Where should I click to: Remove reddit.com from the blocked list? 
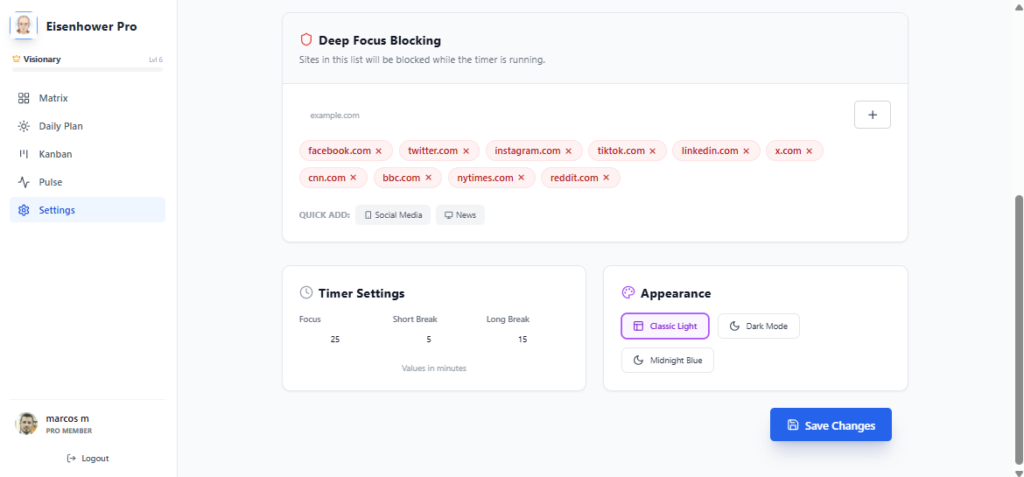606,178
